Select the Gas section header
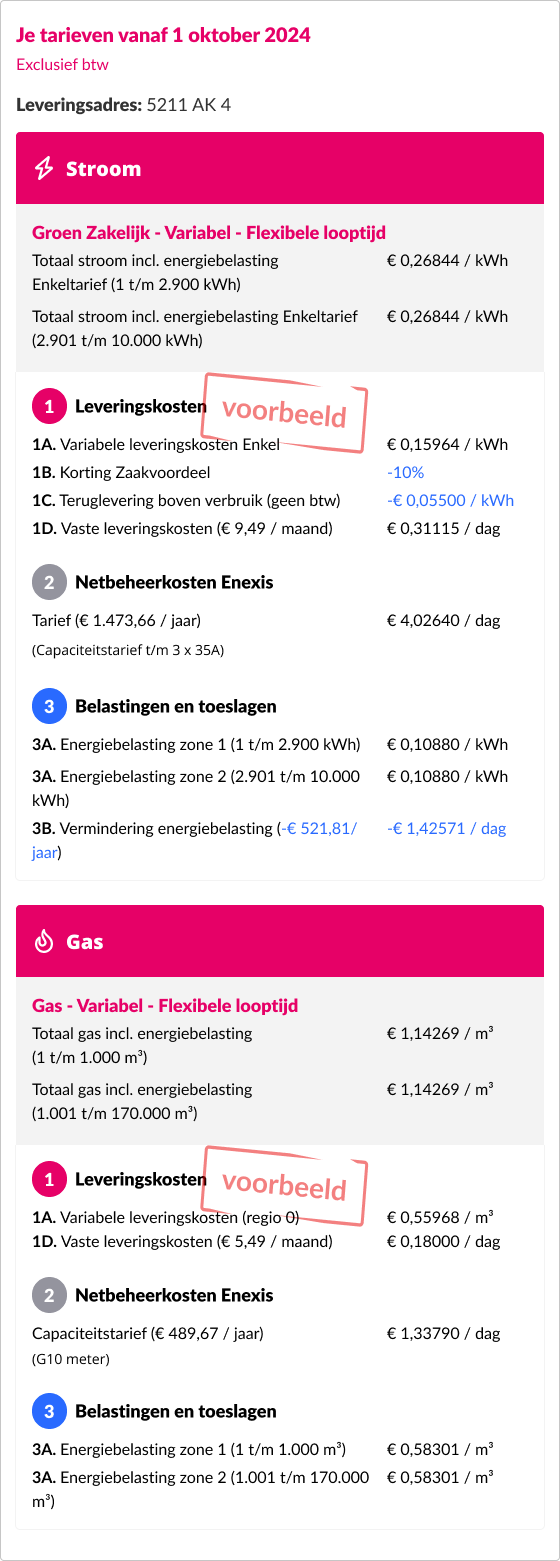The image size is (560, 1561). [x=280, y=941]
